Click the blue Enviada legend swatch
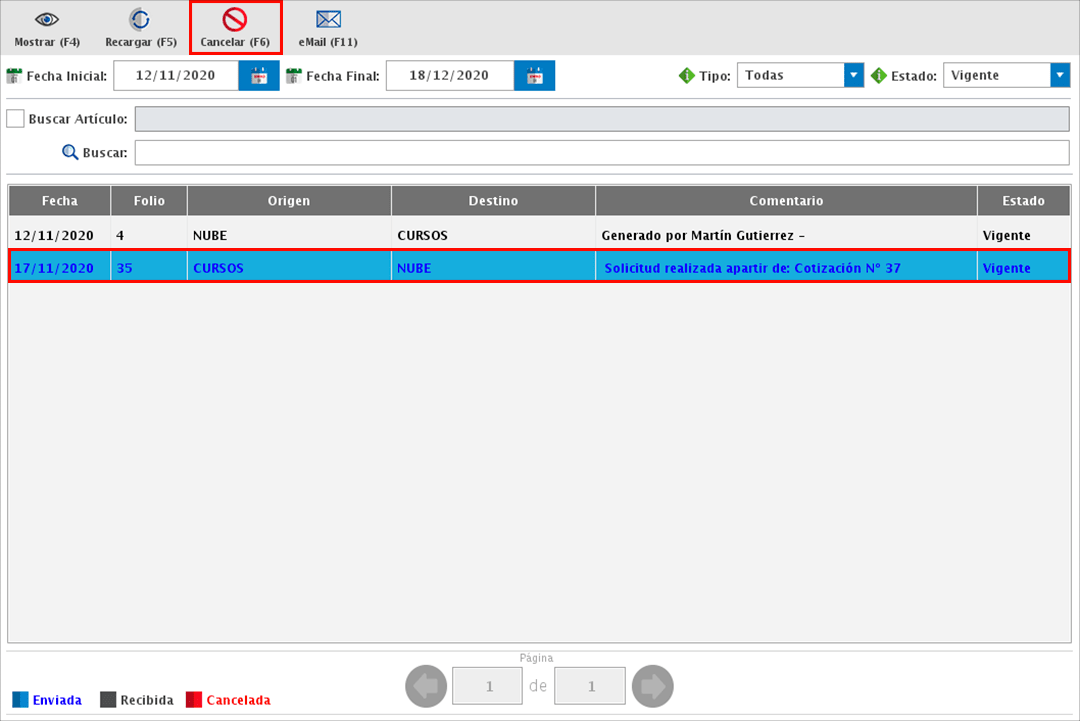Image resolution: width=1080 pixels, height=721 pixels. point(20,700)
